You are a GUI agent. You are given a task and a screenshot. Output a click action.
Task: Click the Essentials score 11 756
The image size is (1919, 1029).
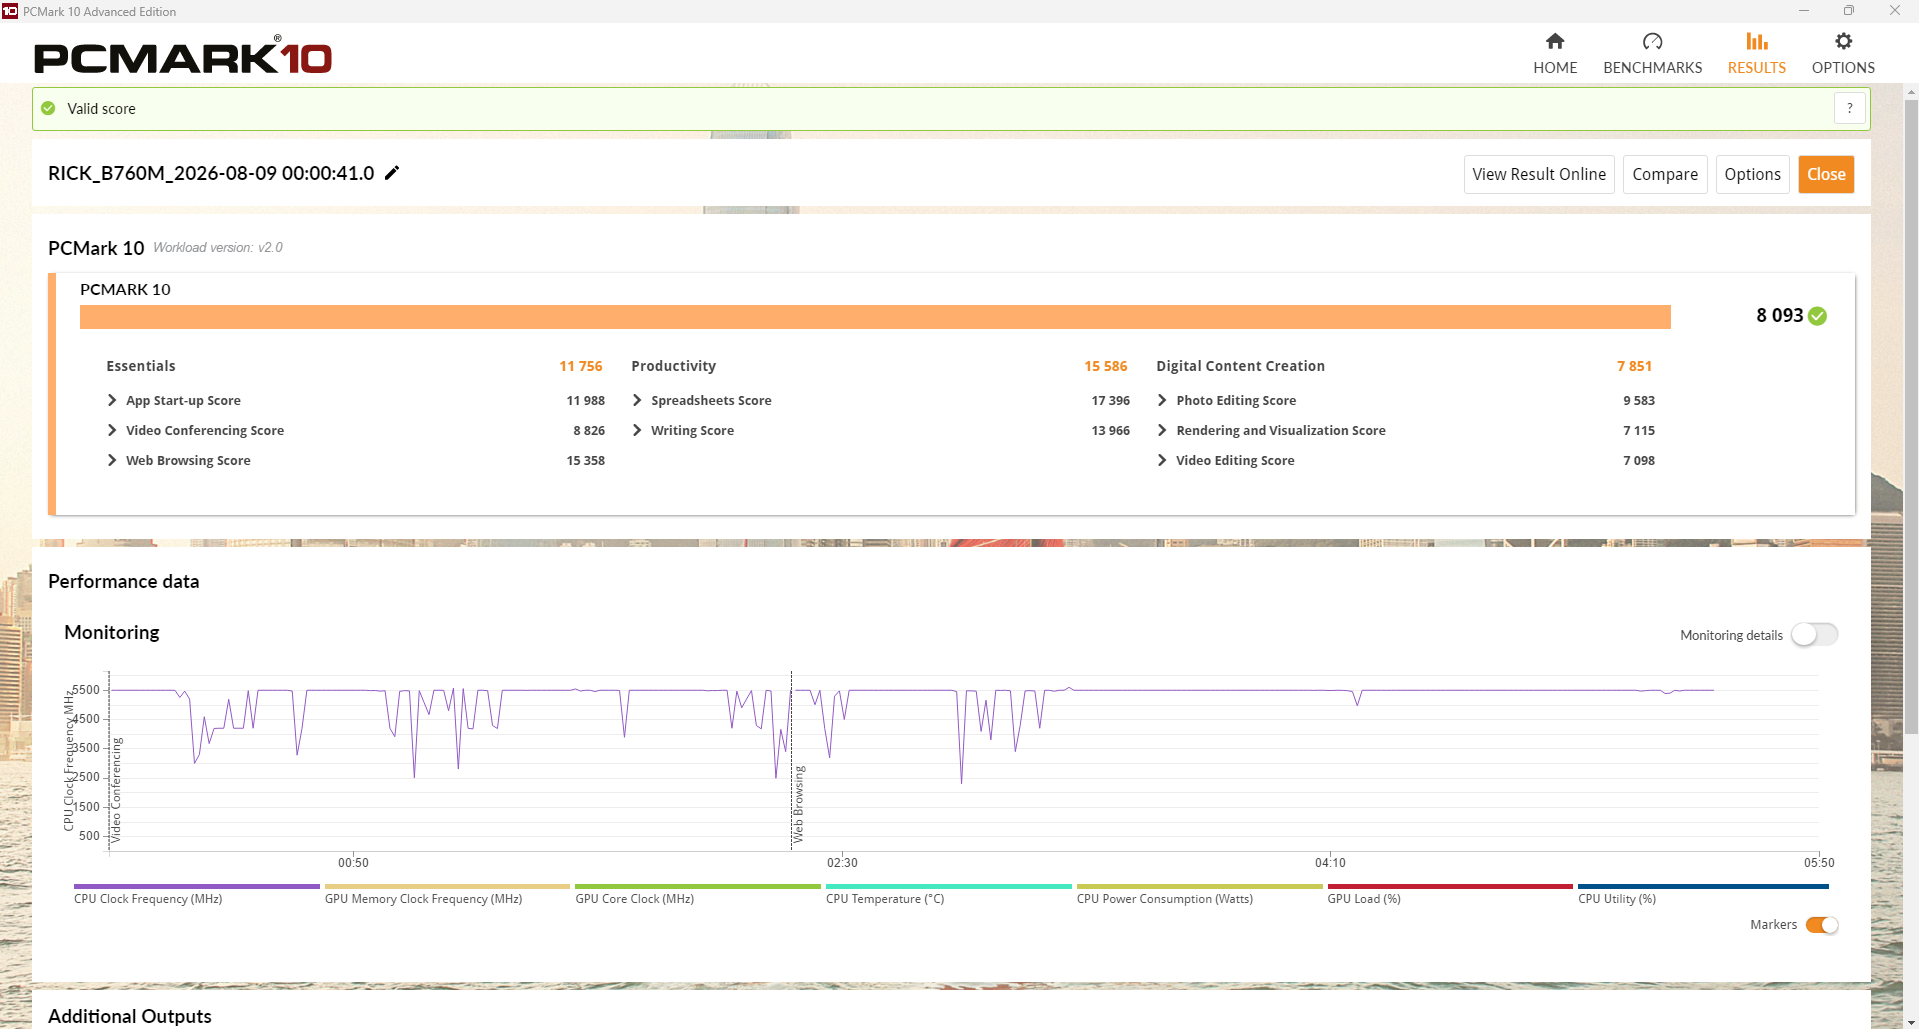click(x=581, y=366)
